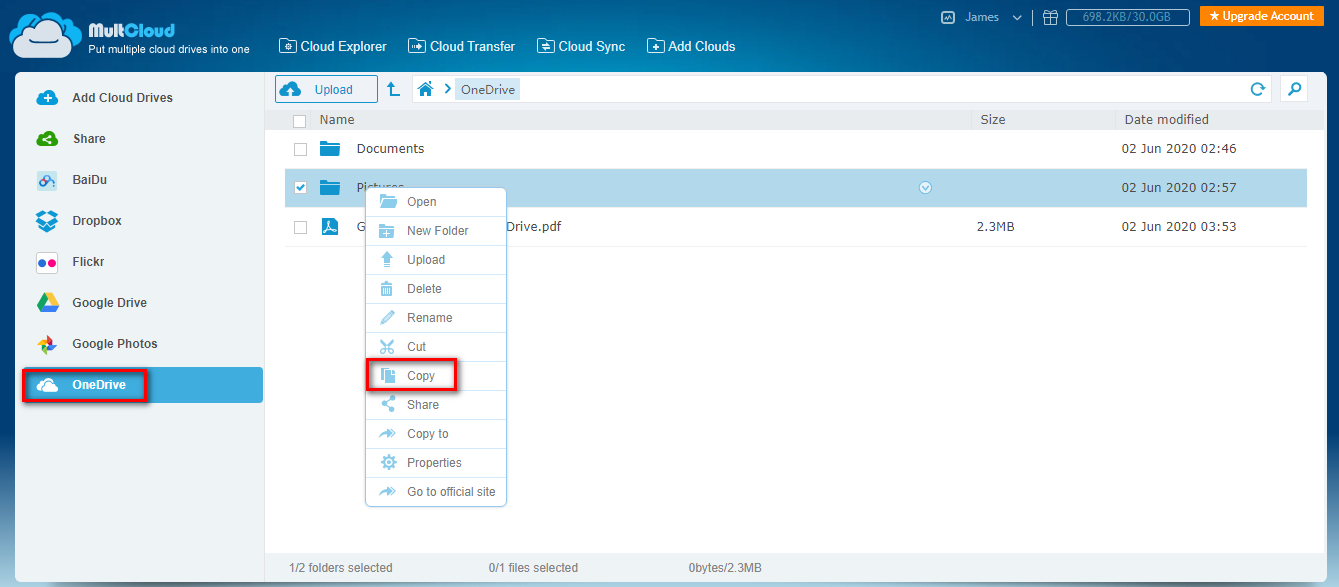The width and height of the screenshot is (1339, 587).
Task: Click the MultCloud cloud logo
Action: point(45,37)
